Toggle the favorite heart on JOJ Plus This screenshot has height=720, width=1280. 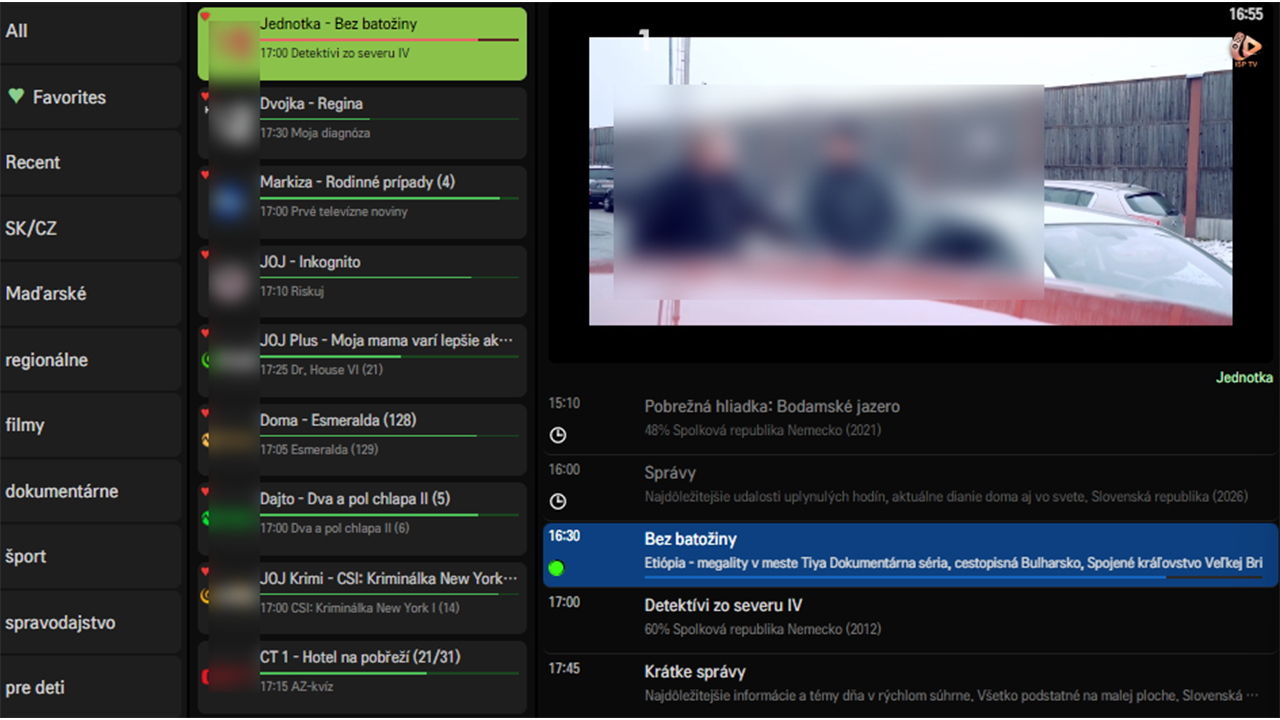pos(205,334)
